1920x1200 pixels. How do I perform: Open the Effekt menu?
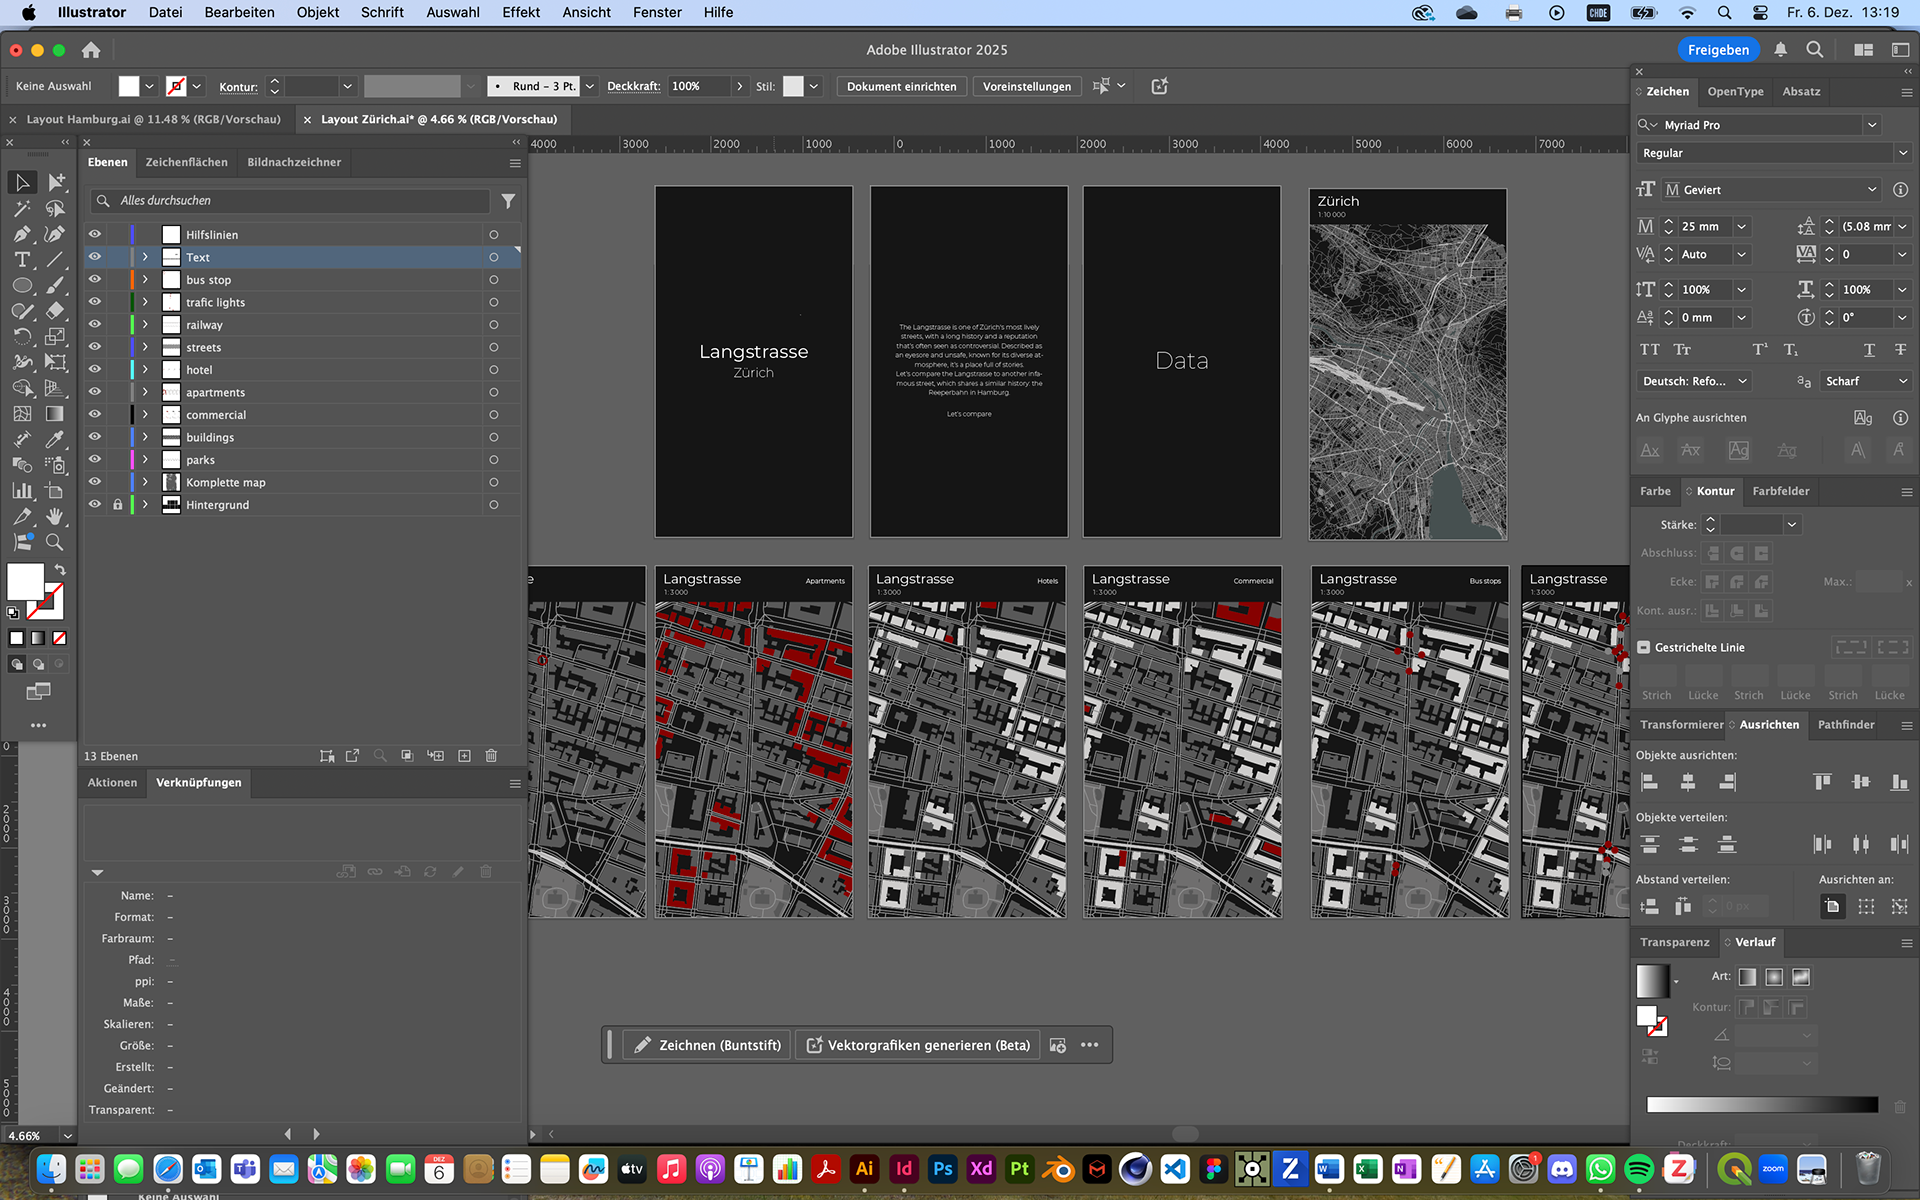coord(520,12)
